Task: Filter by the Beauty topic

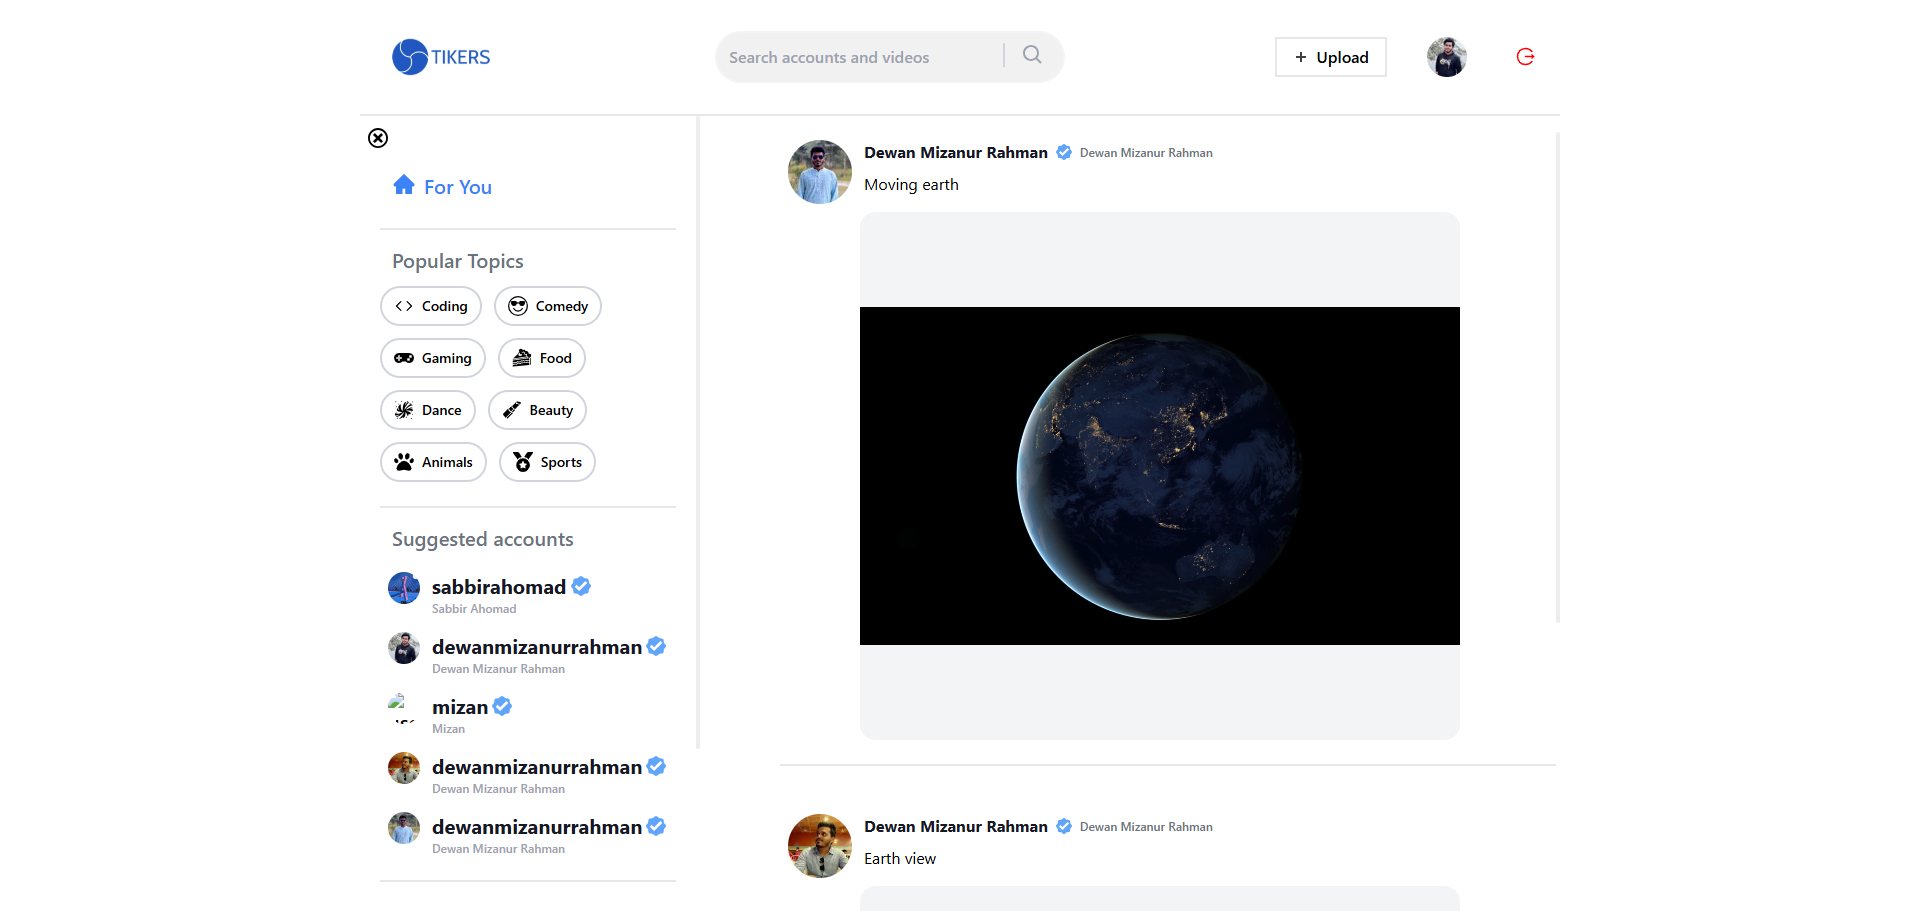Action: point(537,410)
